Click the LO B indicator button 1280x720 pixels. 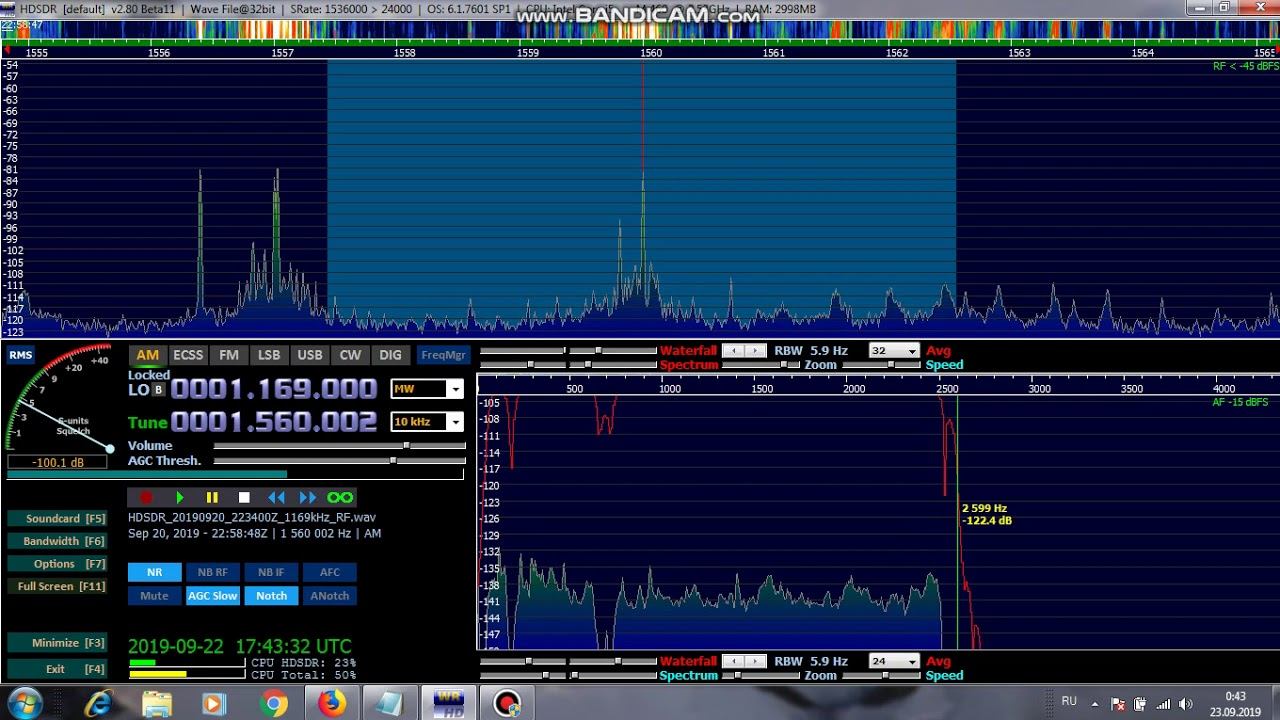point(158,390)
